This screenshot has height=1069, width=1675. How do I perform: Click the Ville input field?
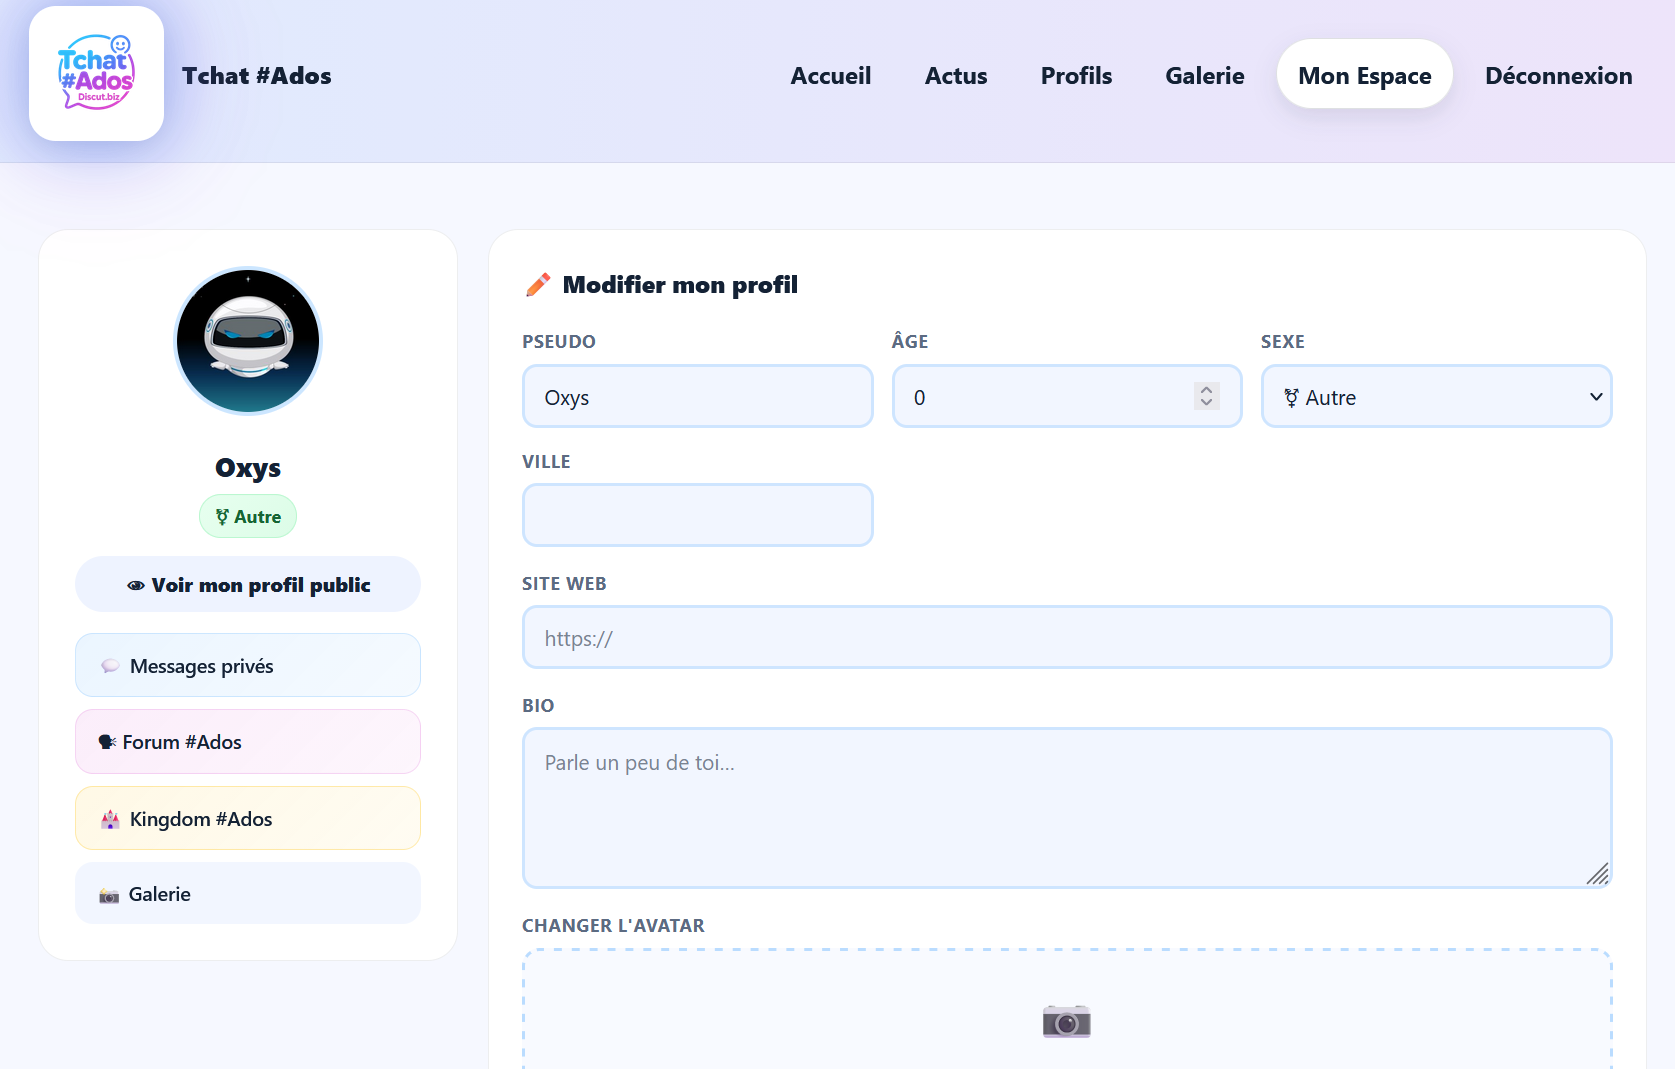698,515
